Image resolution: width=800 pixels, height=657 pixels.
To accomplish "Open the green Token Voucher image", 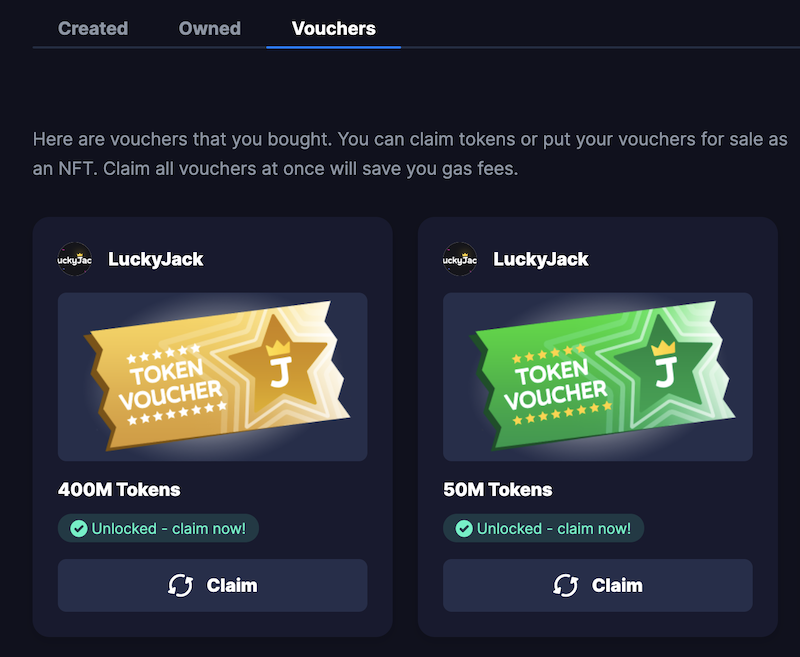I will [x=597, y=376].
